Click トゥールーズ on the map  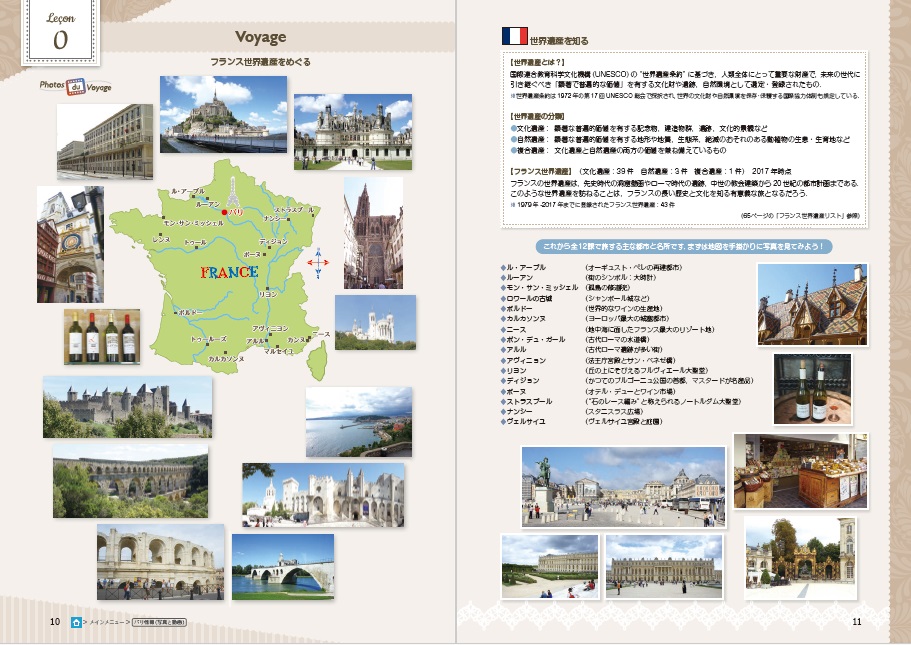tap(209, 339)
